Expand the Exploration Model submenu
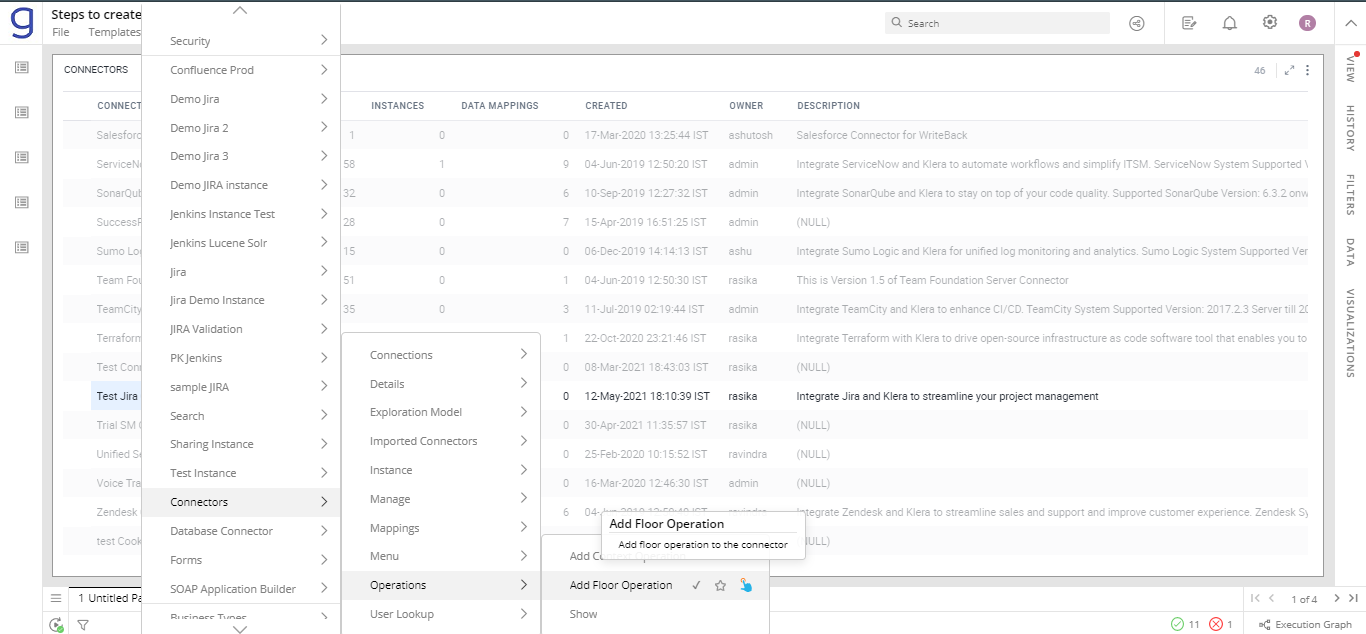 pos(524,412)
